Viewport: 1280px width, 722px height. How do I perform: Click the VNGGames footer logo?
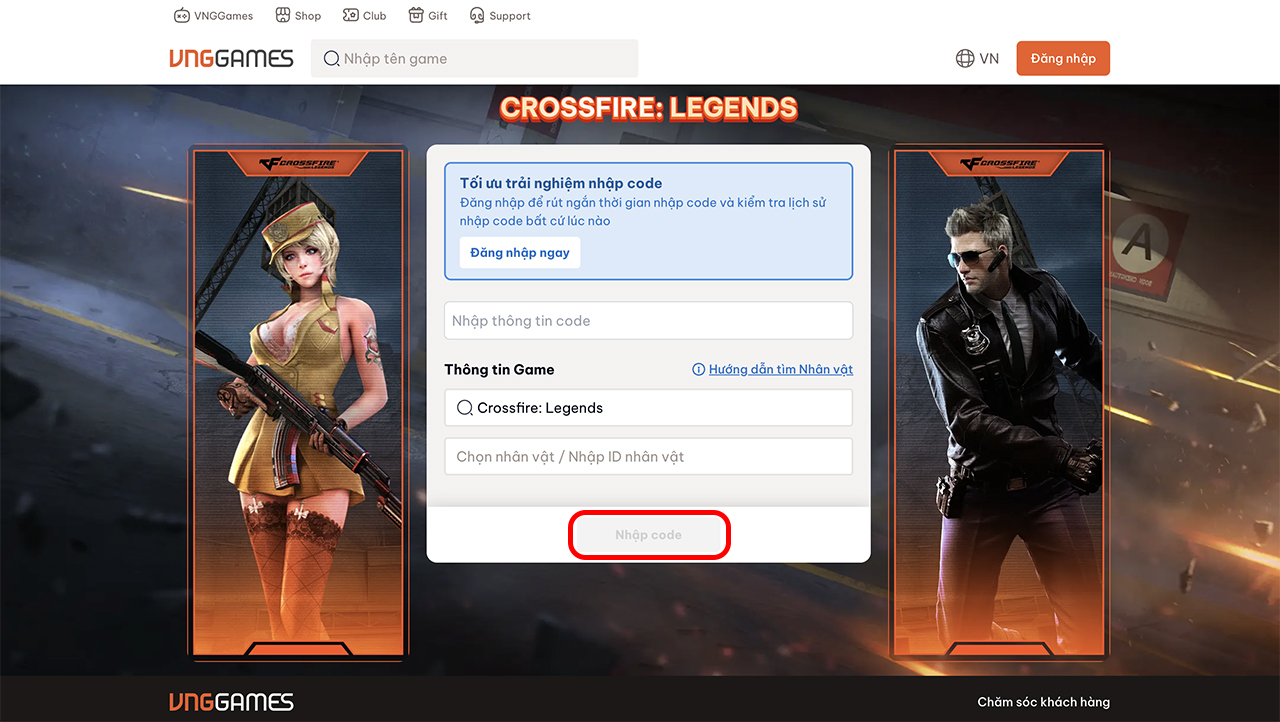pos(231,701)
